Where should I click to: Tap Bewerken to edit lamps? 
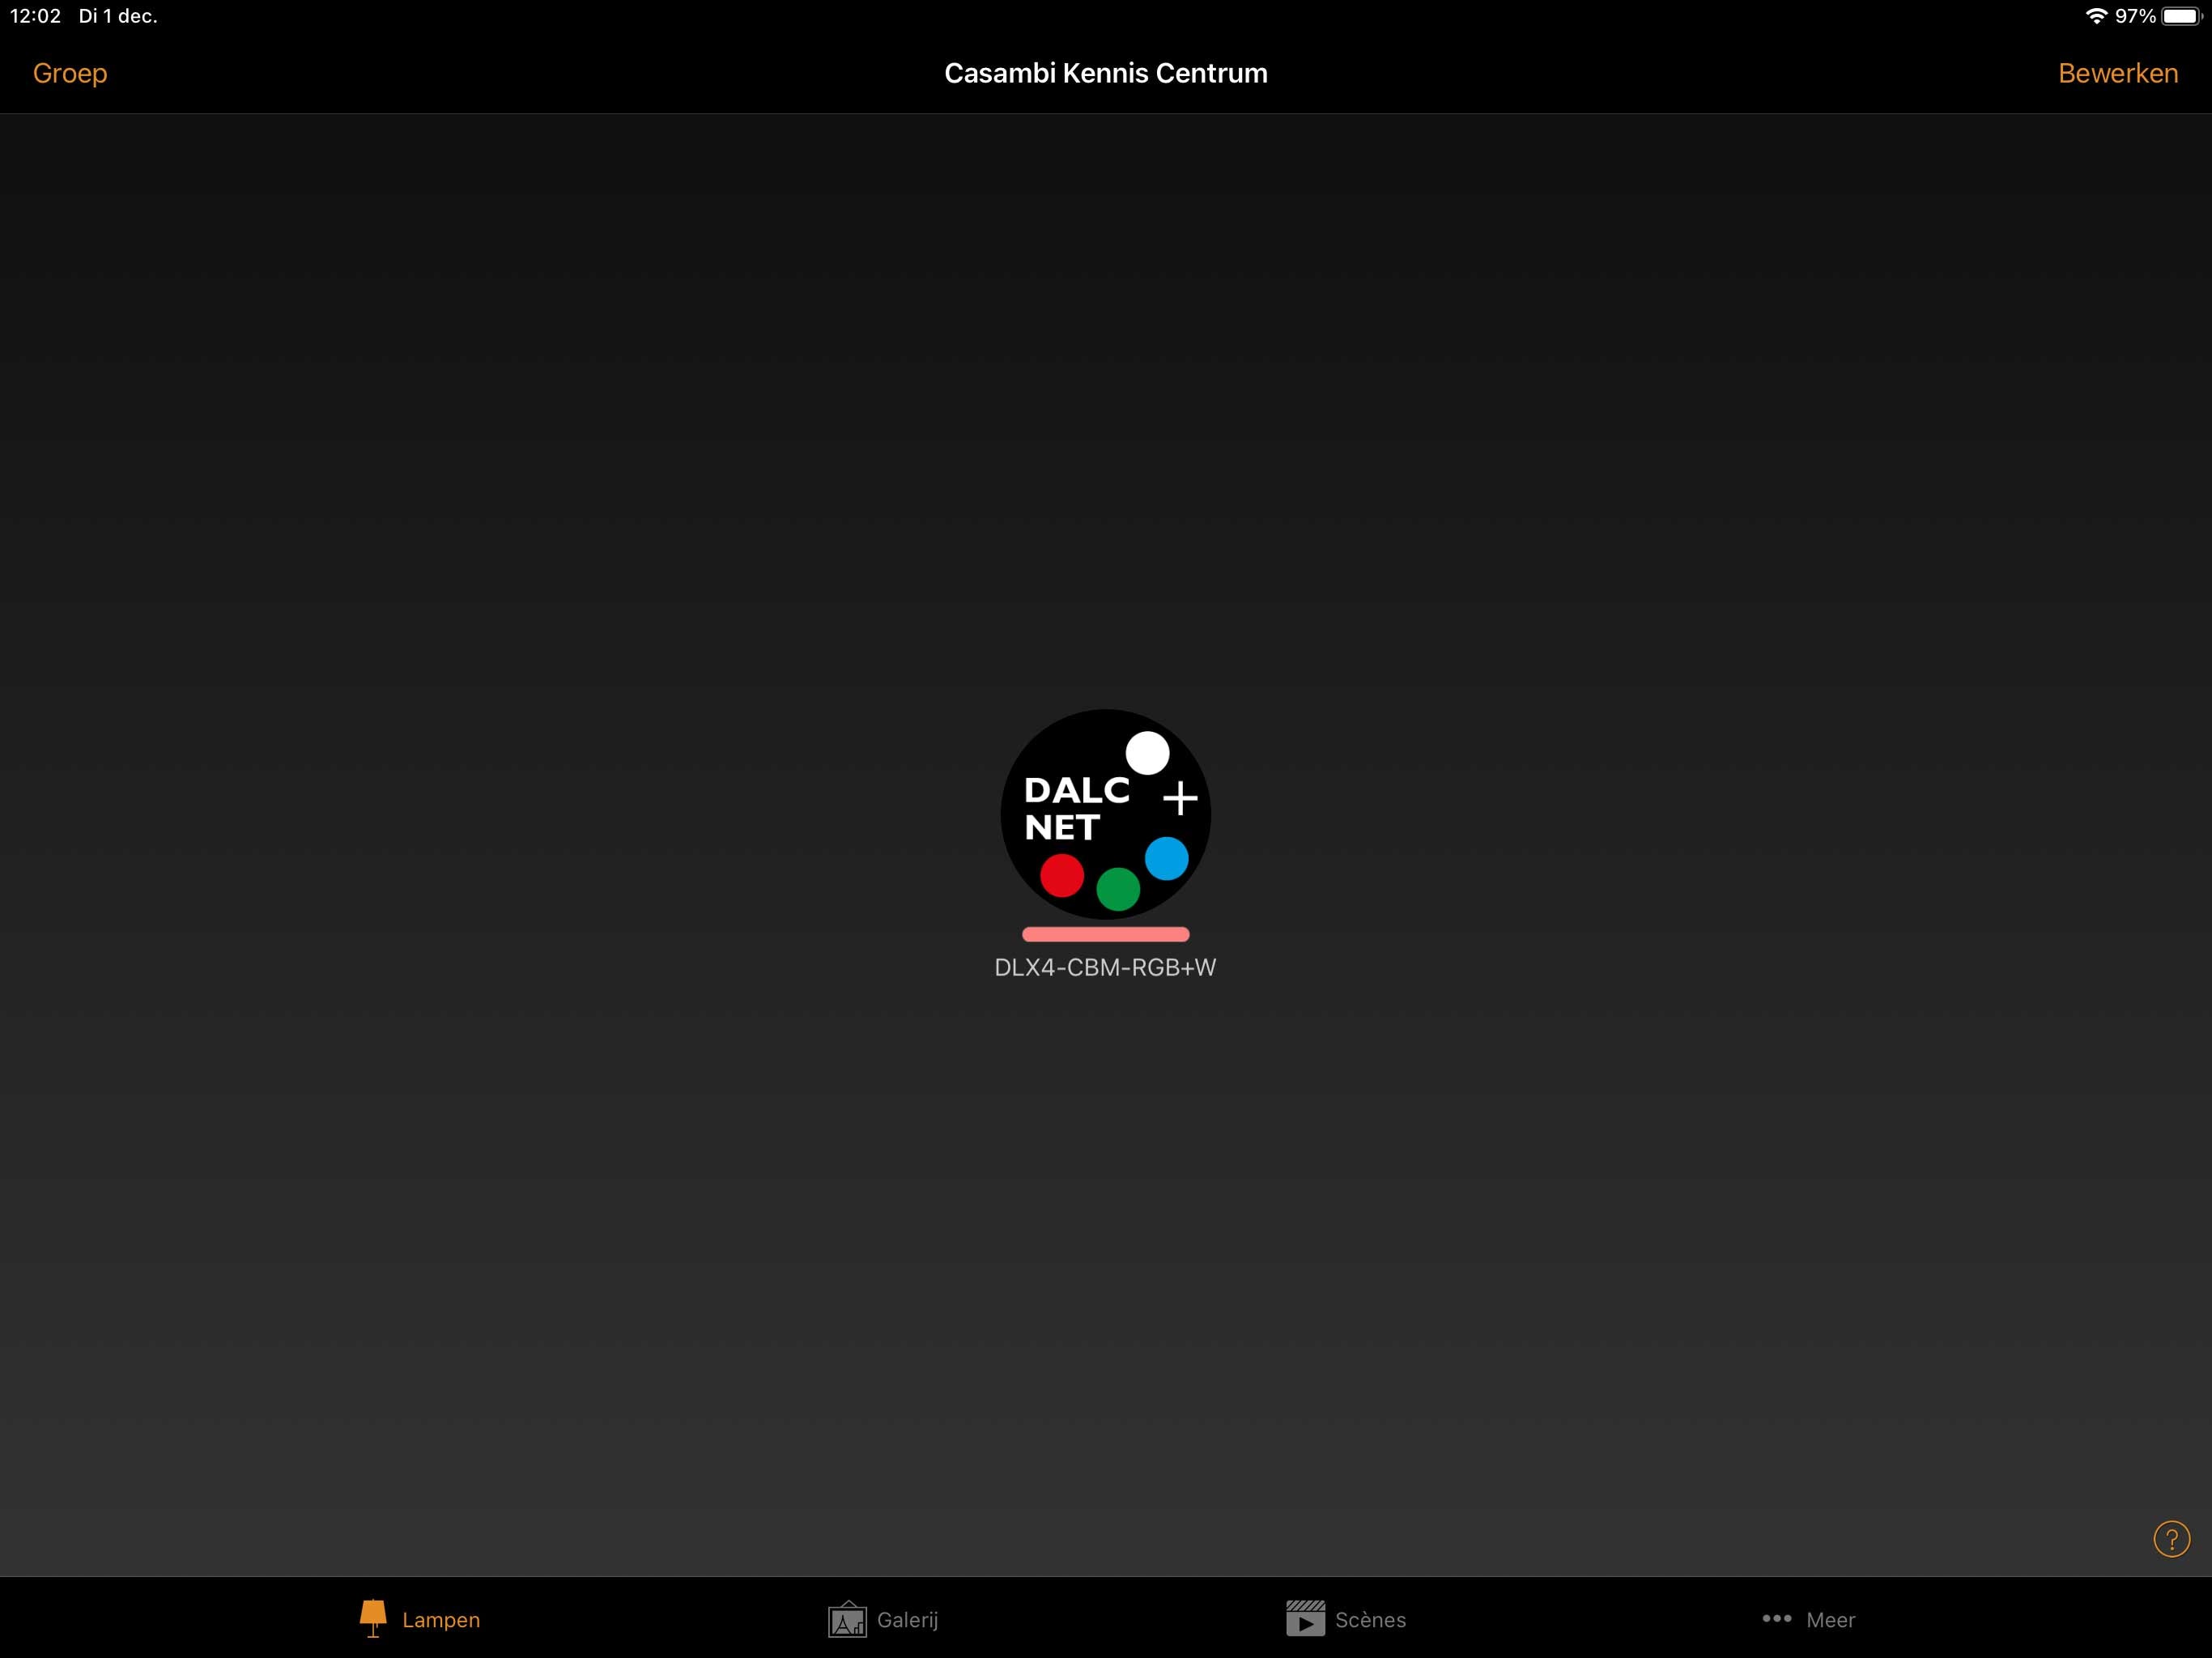click(2117, 73)
